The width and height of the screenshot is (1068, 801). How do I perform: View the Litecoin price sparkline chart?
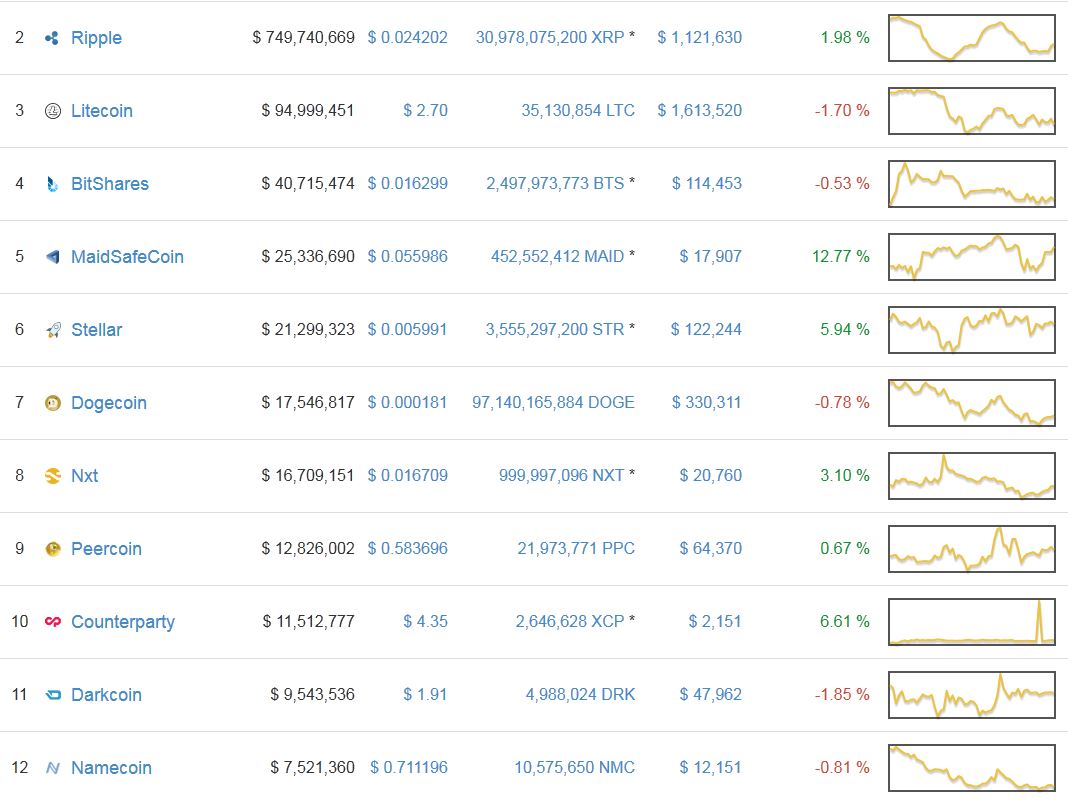(x=972, y=111)
